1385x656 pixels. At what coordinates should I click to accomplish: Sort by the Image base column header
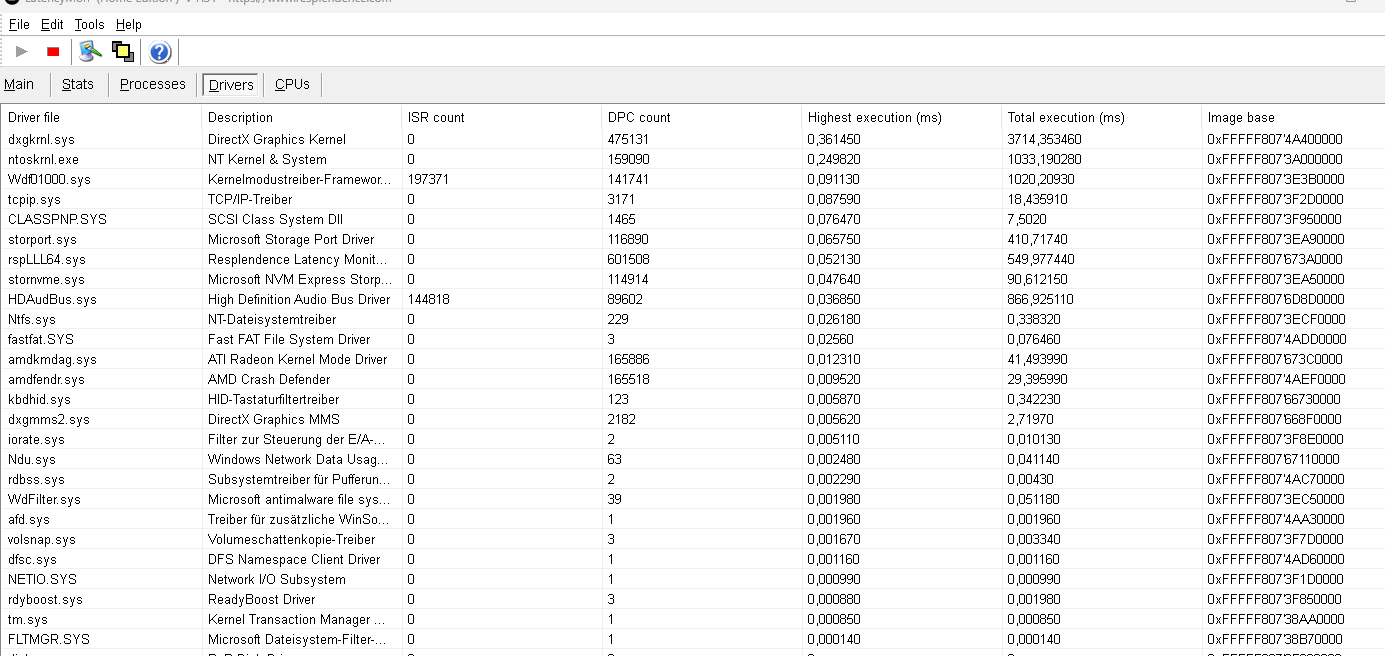pos(1293,117)
